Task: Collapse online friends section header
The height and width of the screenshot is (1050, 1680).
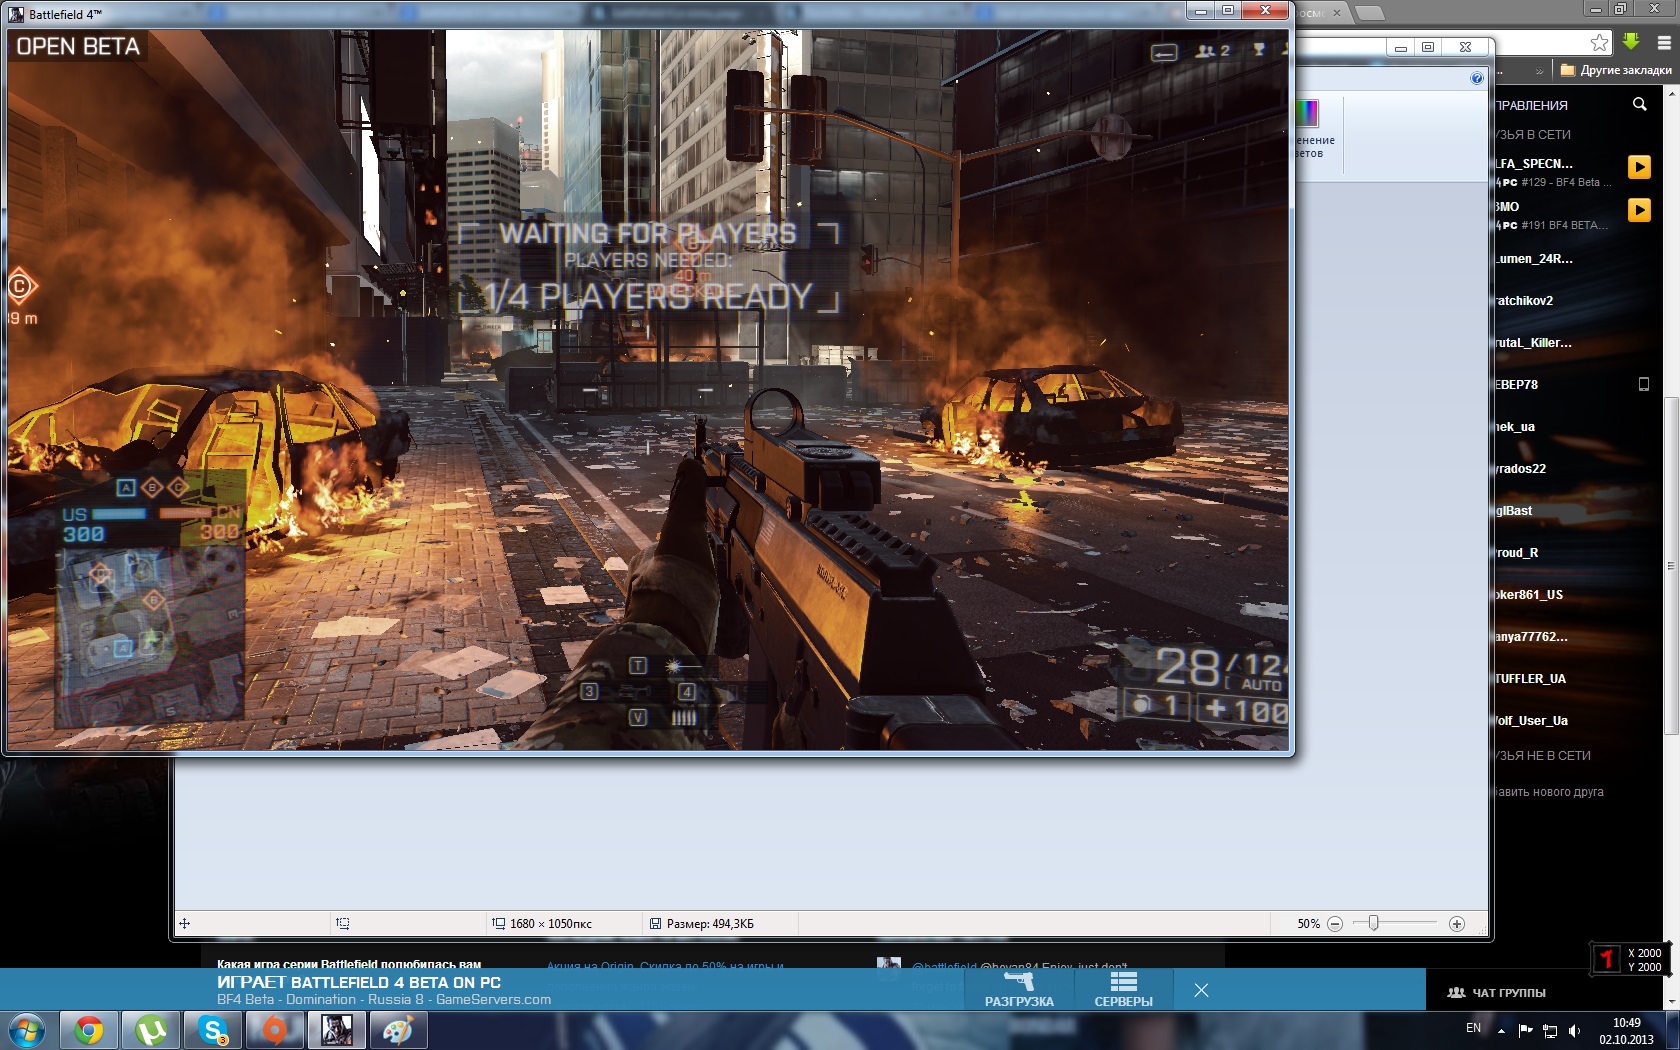Action: coord(1533,135)
